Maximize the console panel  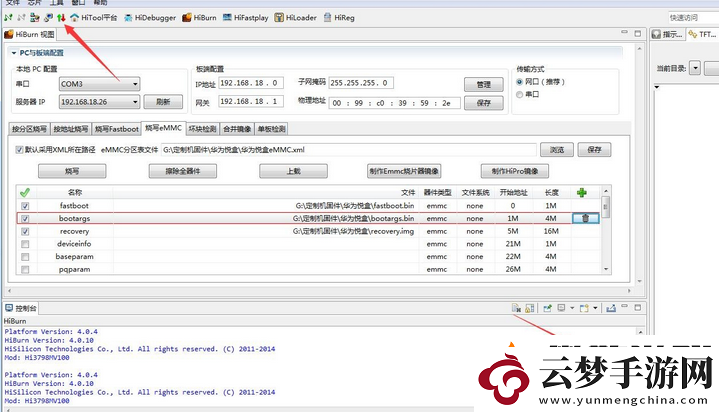[x=638, y=307]
